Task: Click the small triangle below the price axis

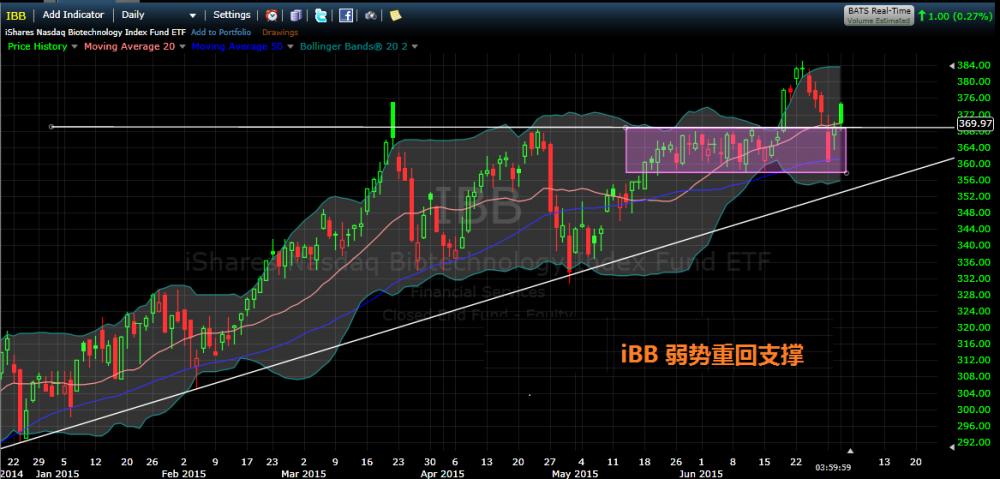Action: click(851, 452)
